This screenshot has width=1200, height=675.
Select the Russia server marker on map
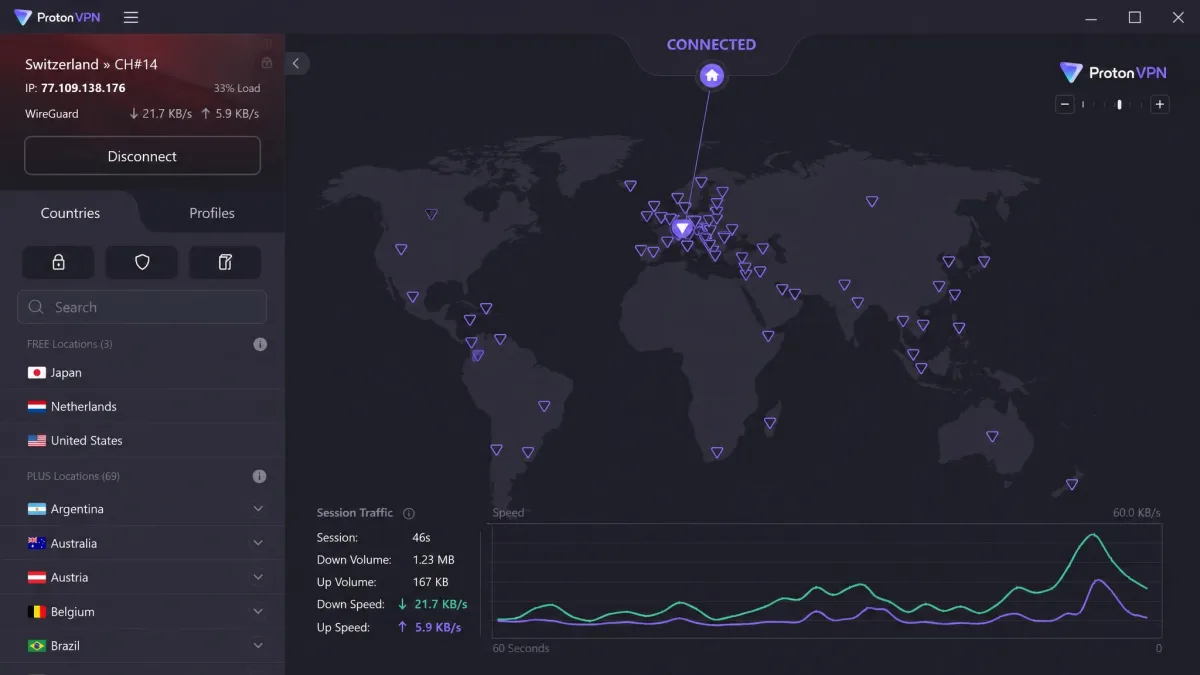pyautogui.click(x=872, y=201)
